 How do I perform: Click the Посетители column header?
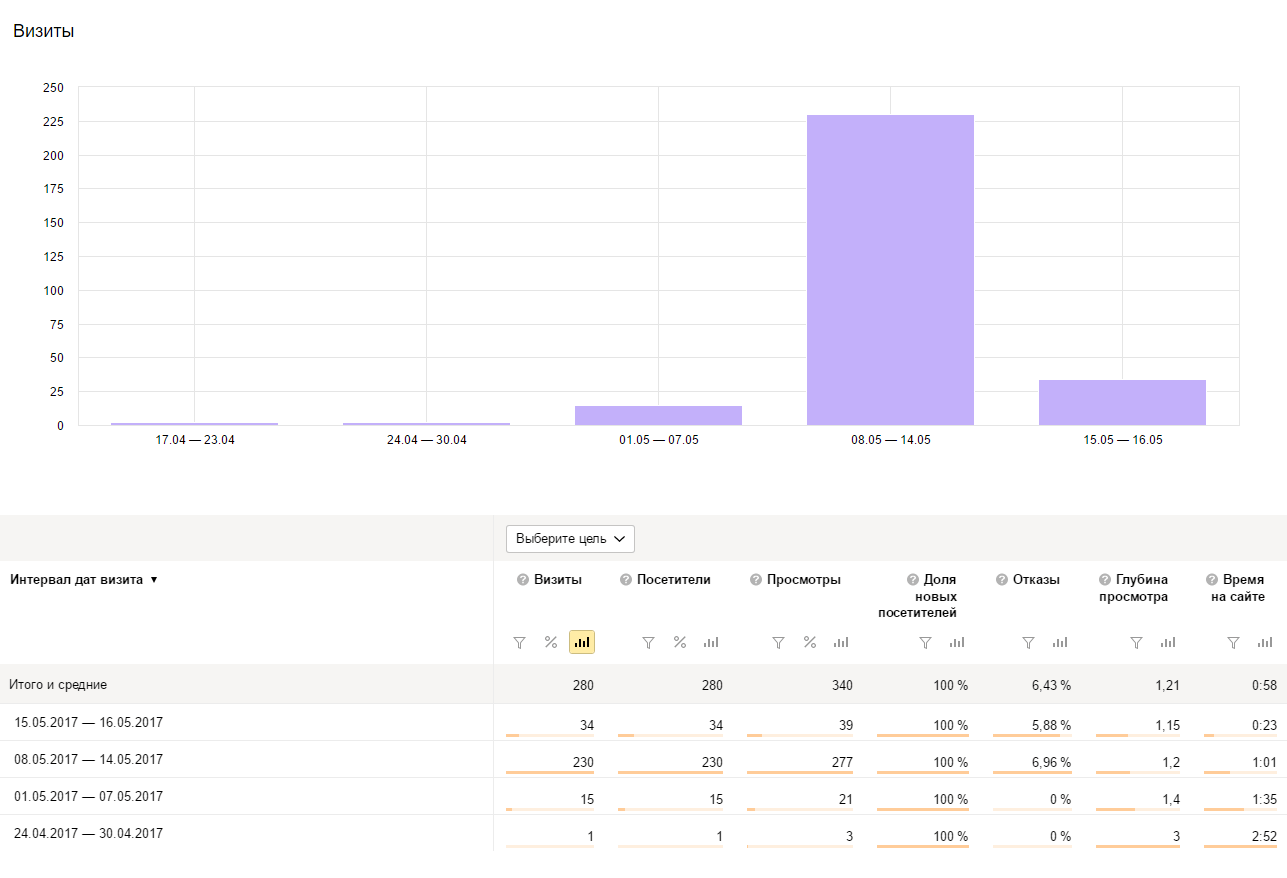(x=673, y=580)
